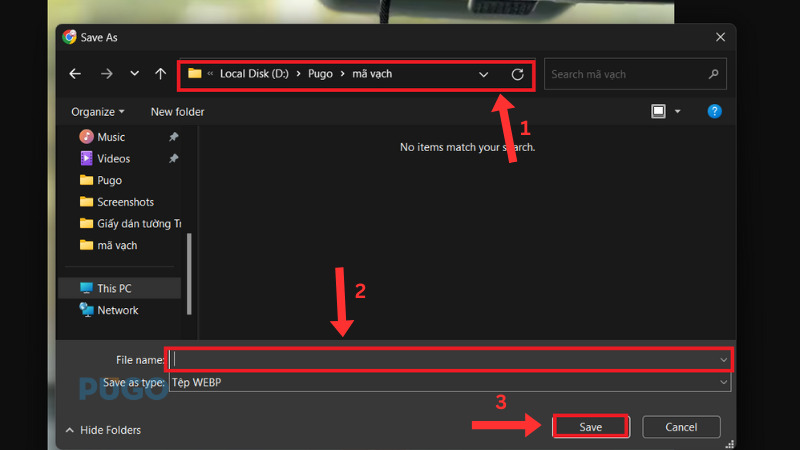The width and height of the screenshot is (800, 450).
Task: Change the view layout icon
Action: tap(658, 111)
